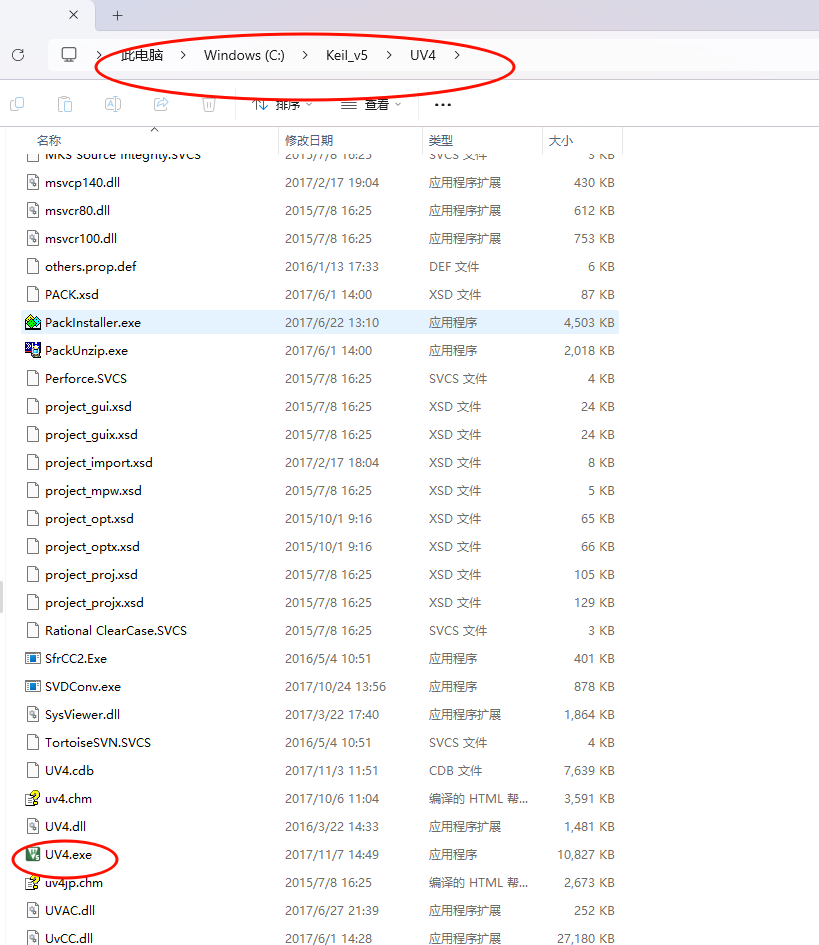819x945 pixels.
Task: Click Windows (C:) in the breadcrumb path
Action: pyautogui.click(x=244, y=55)
